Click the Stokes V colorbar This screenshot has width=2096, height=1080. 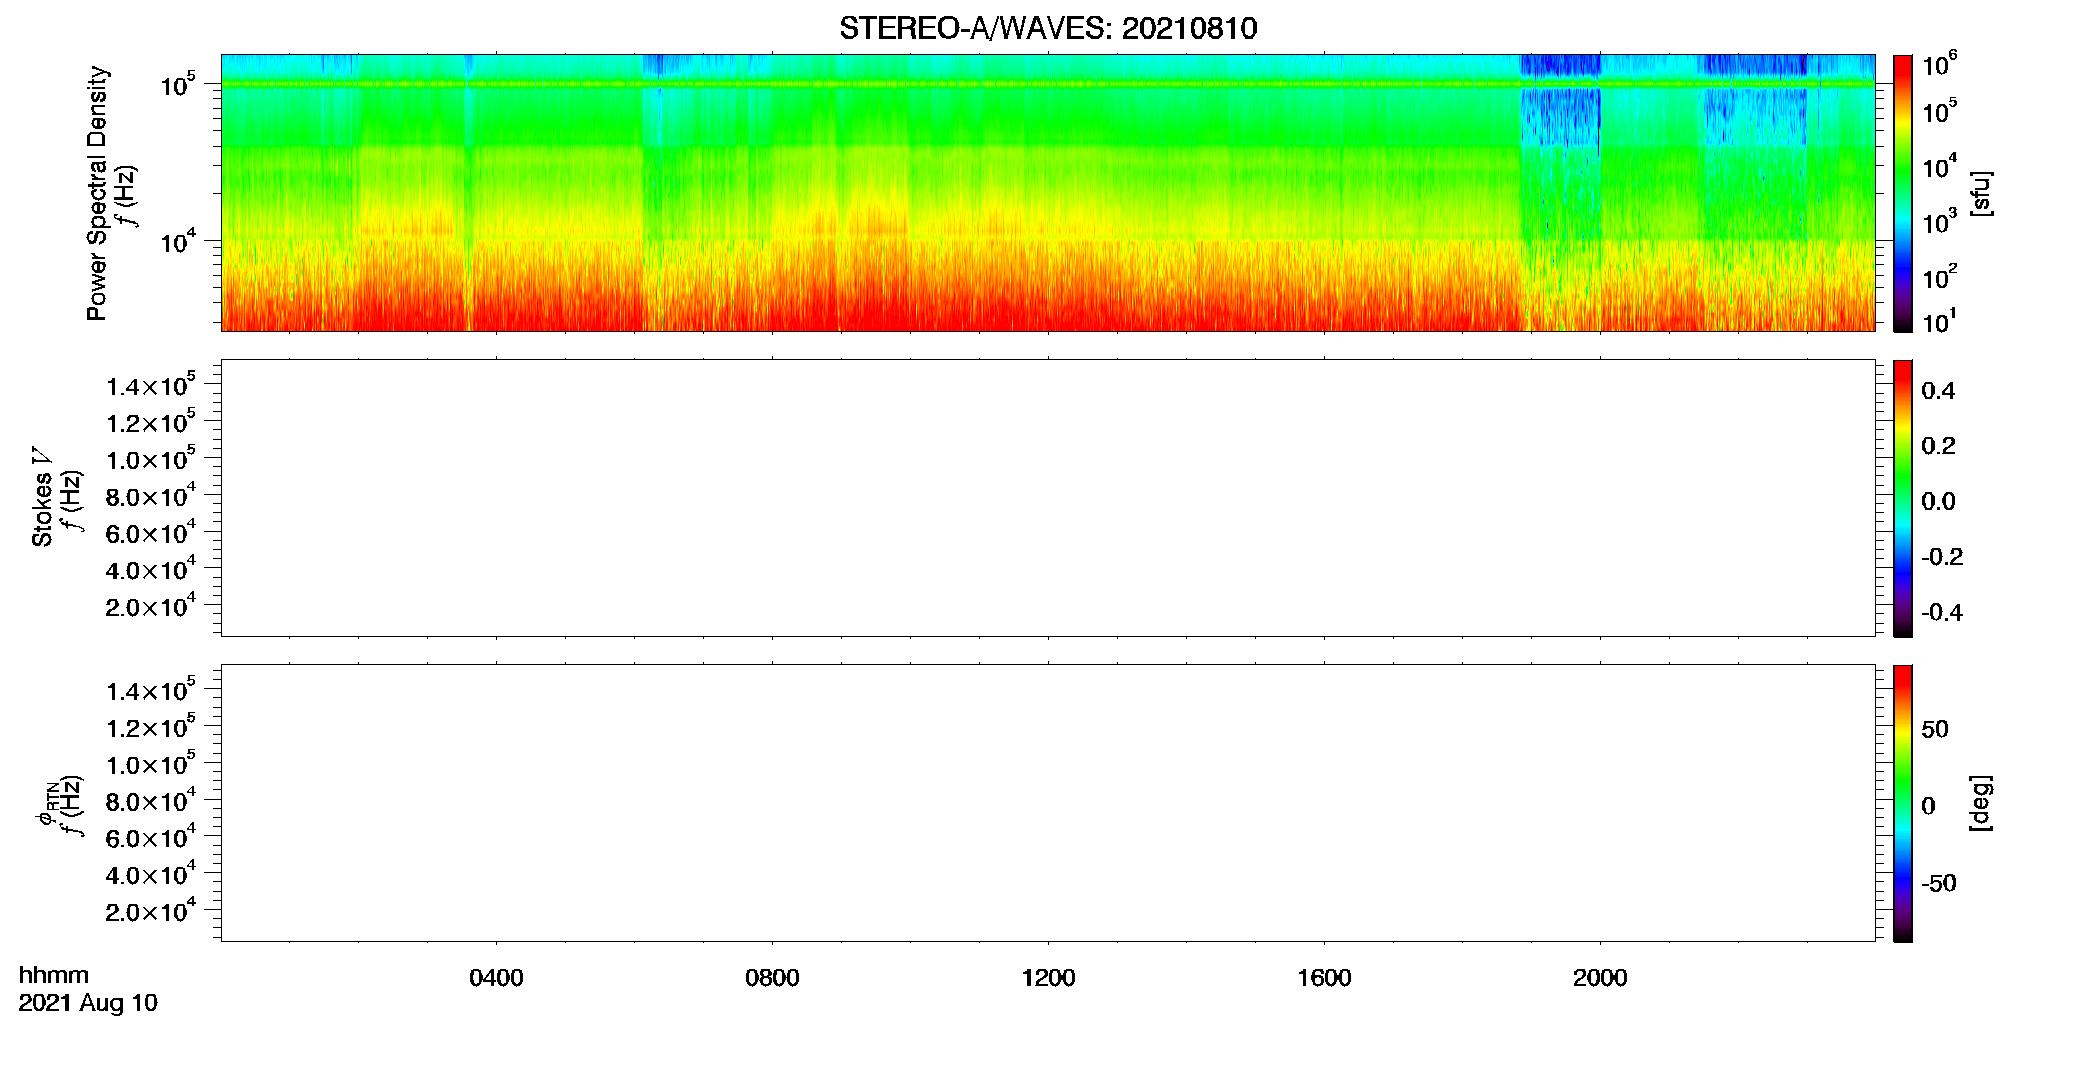coord(1903,498)
